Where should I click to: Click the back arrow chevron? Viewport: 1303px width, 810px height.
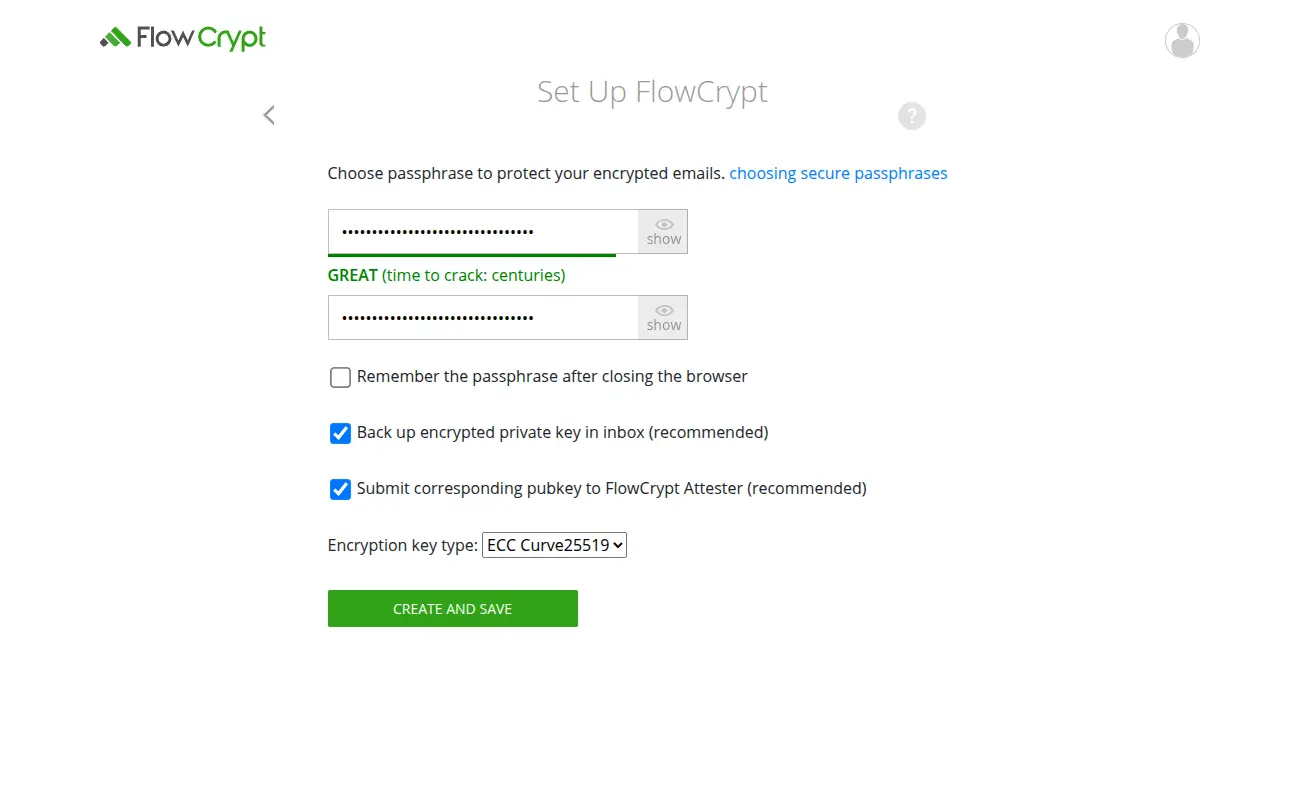click(x=268, y=115)
